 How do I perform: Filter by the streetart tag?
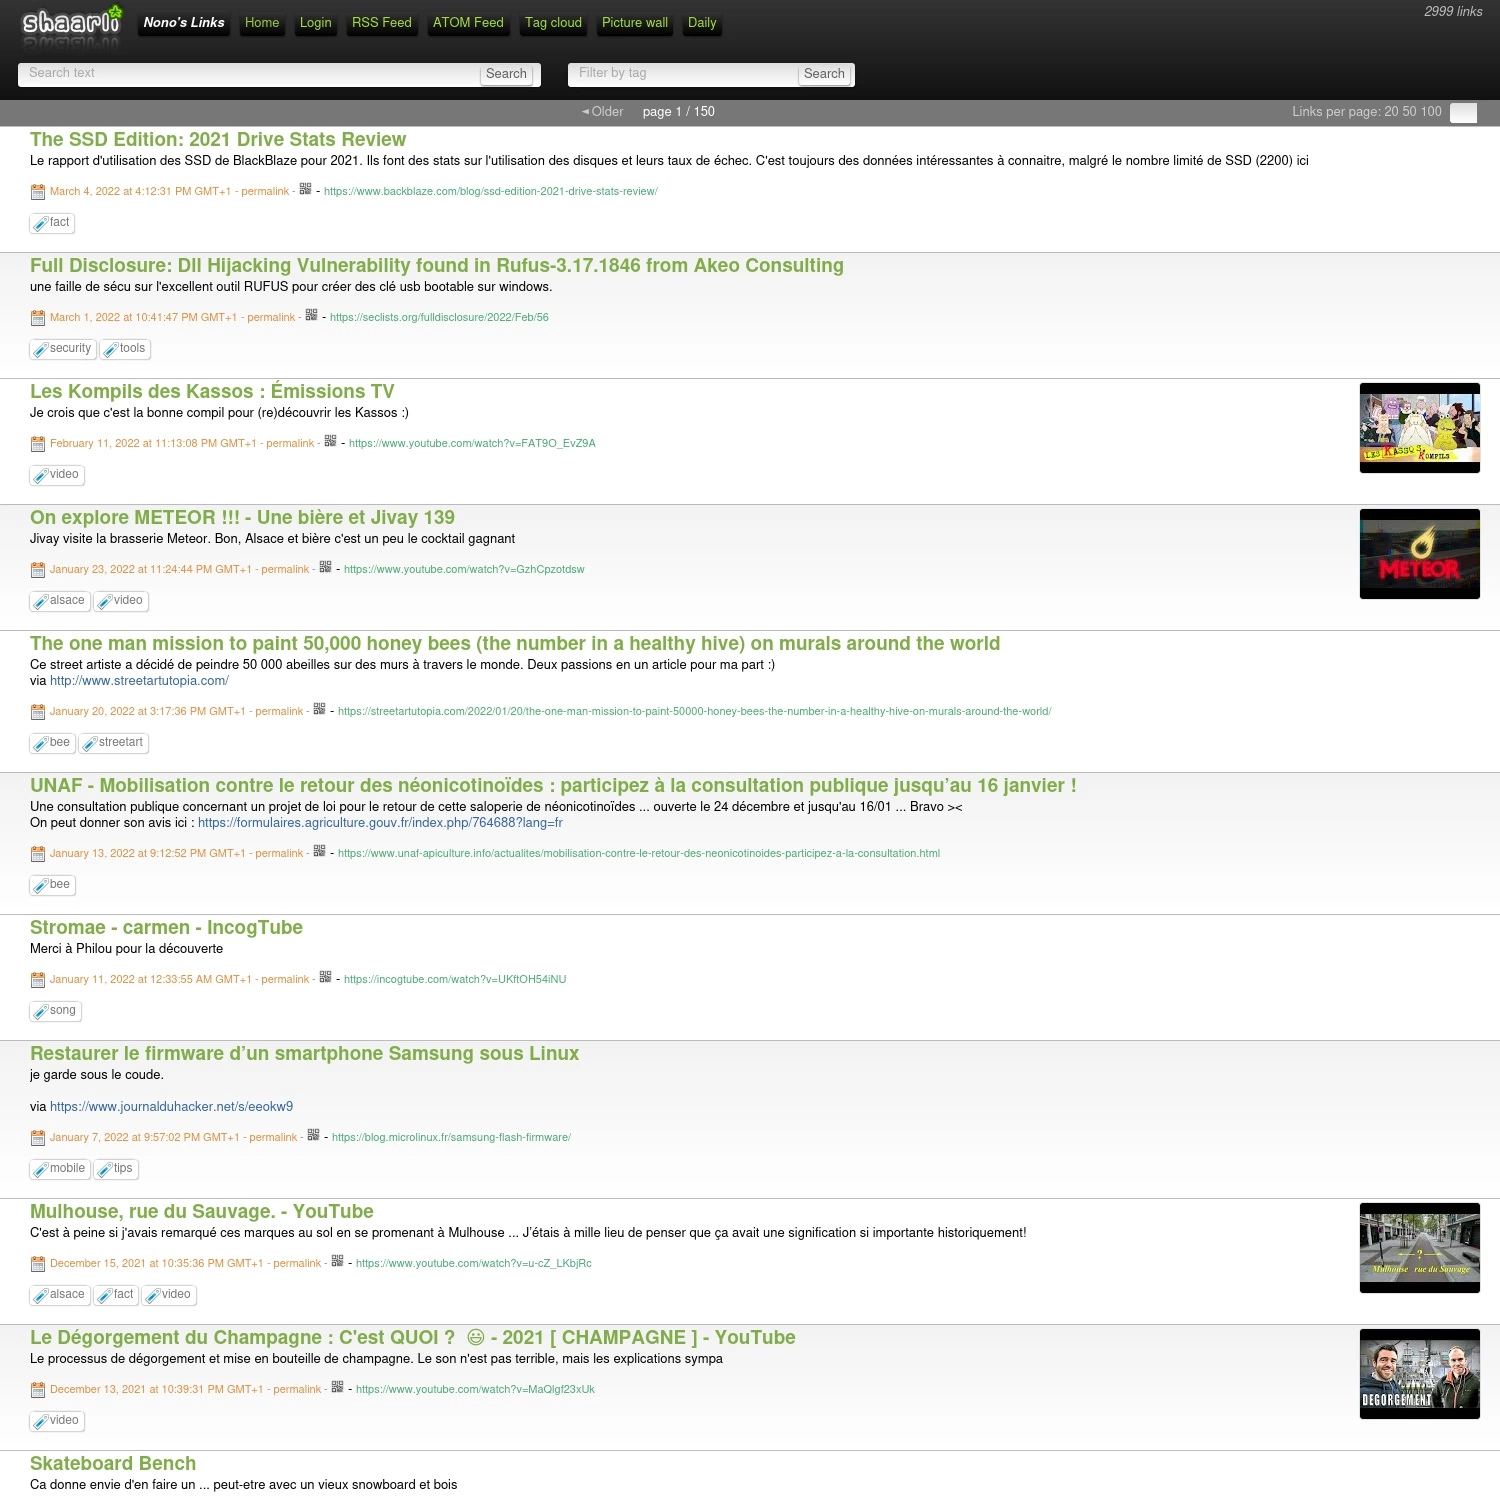click(114, 743)
